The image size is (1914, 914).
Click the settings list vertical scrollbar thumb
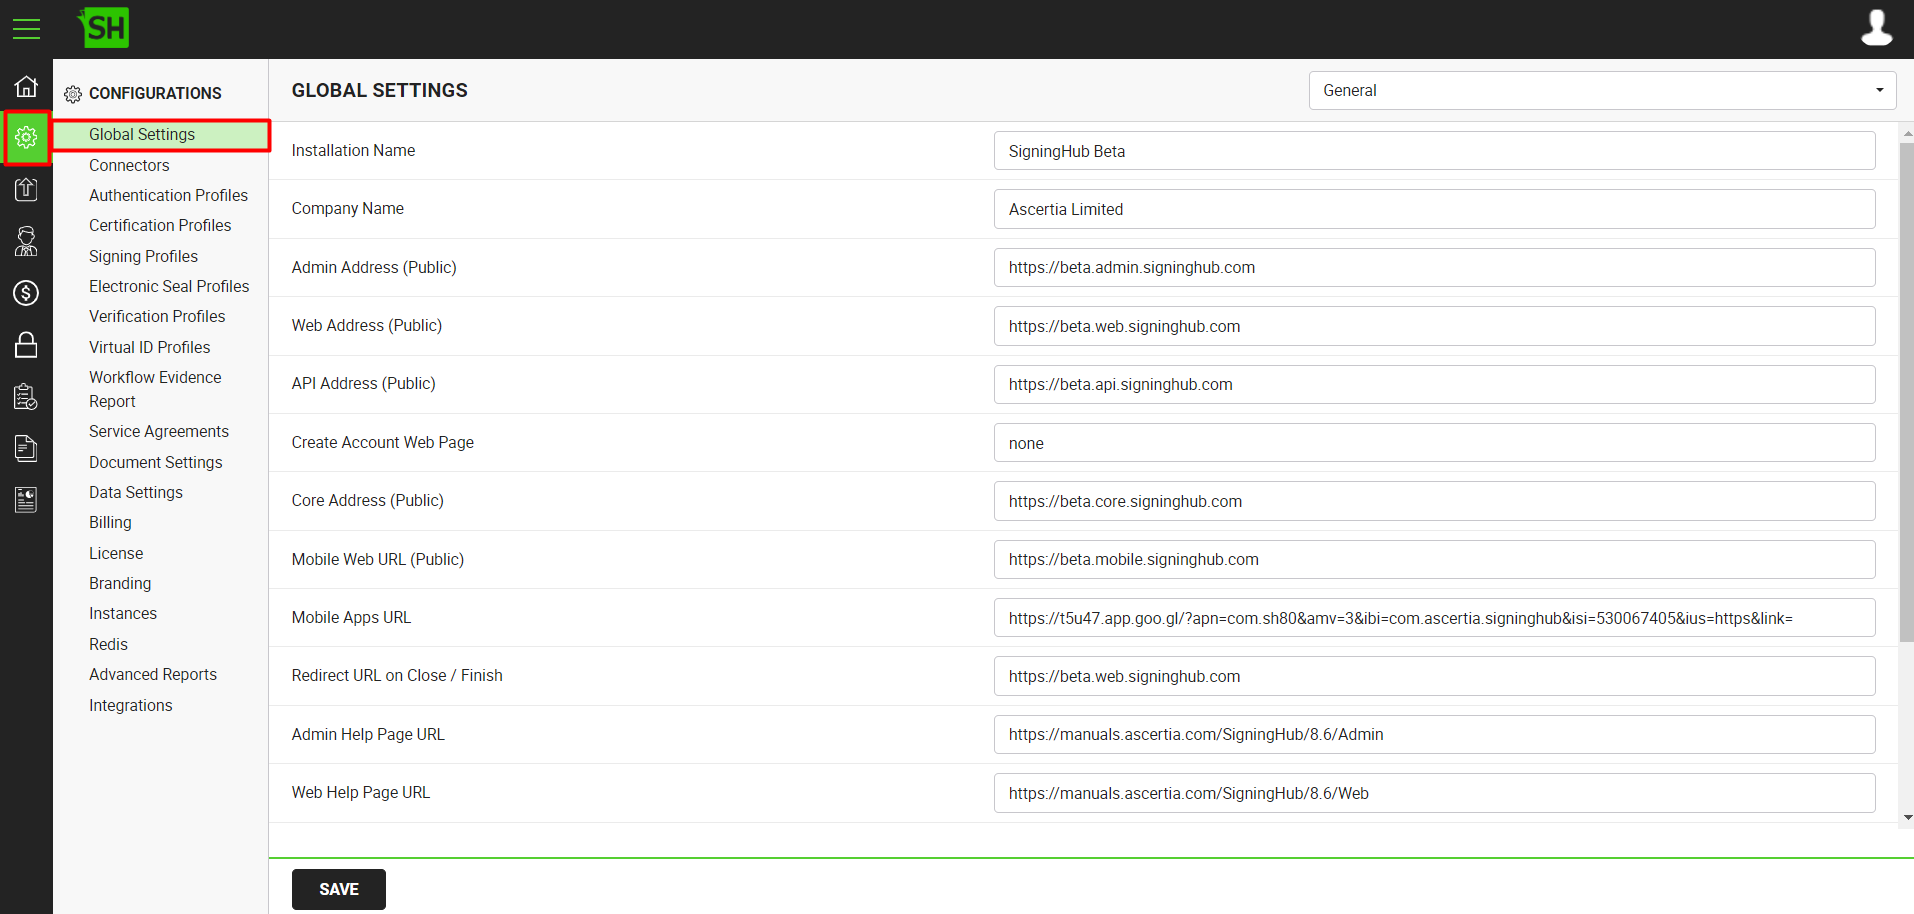point(1906,392)
